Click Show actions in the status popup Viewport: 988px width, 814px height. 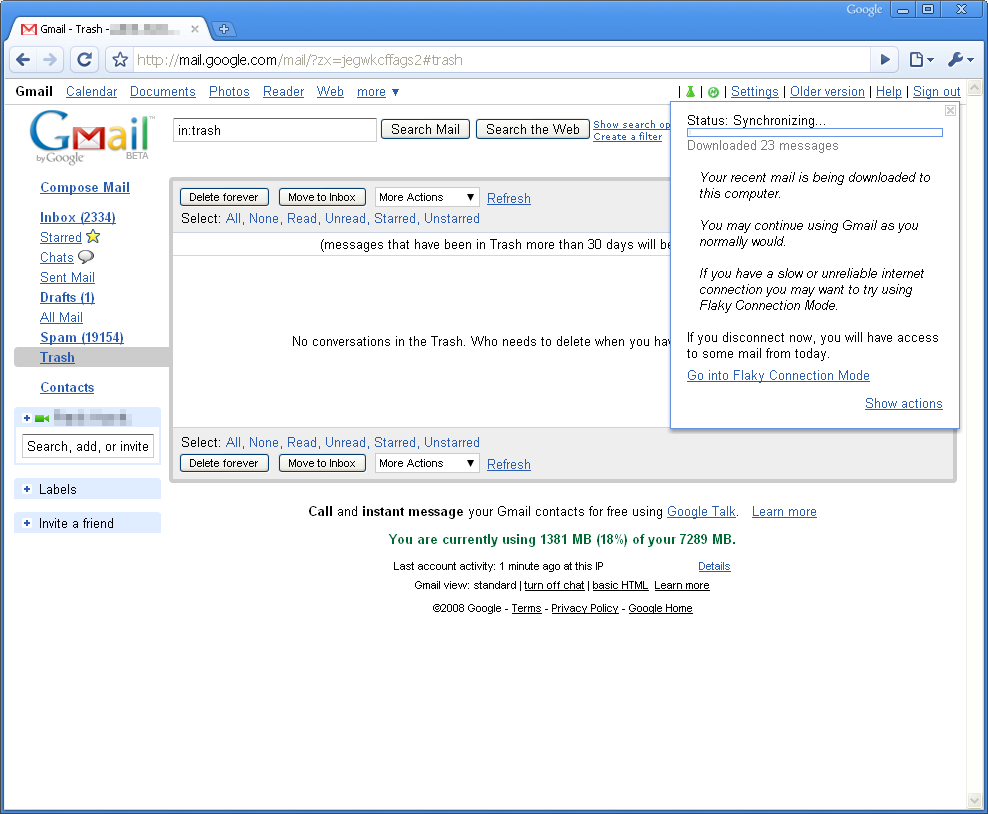tap(904, 403)
